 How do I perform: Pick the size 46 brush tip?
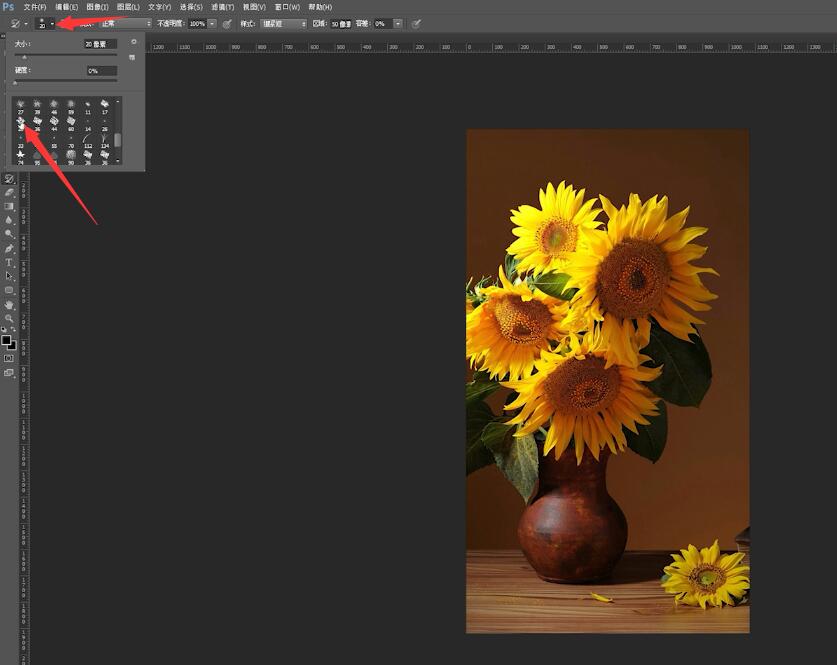coord(54,106)
